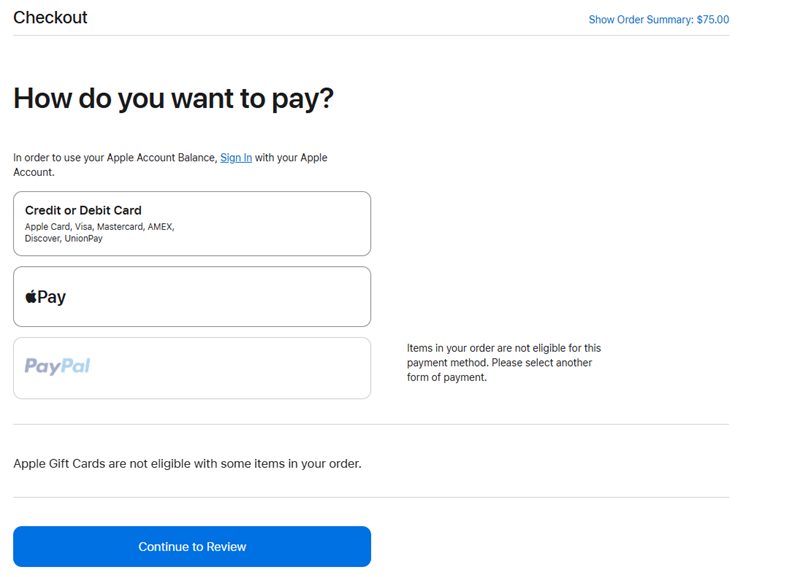Screen dimensions: 800x577
Task: Select the disabled PayPal payment box
Action: pos(192,368)
